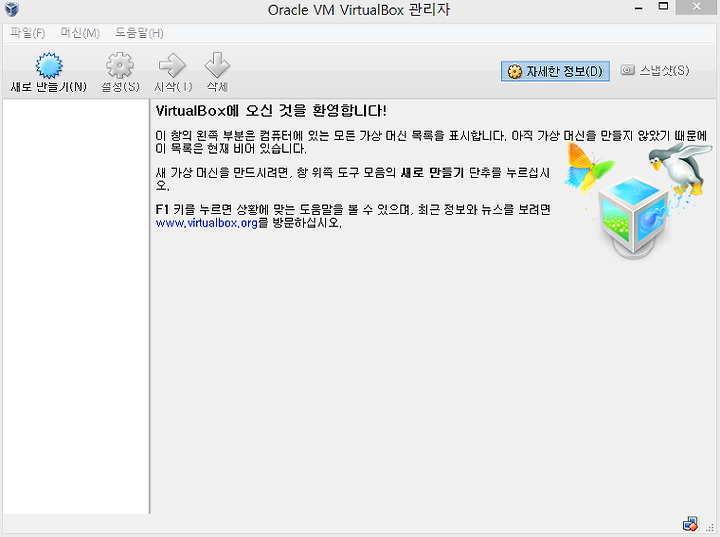720x537 pixels.
Task: Maximize the VirtualBox manager window
Action: pos(663,7)
